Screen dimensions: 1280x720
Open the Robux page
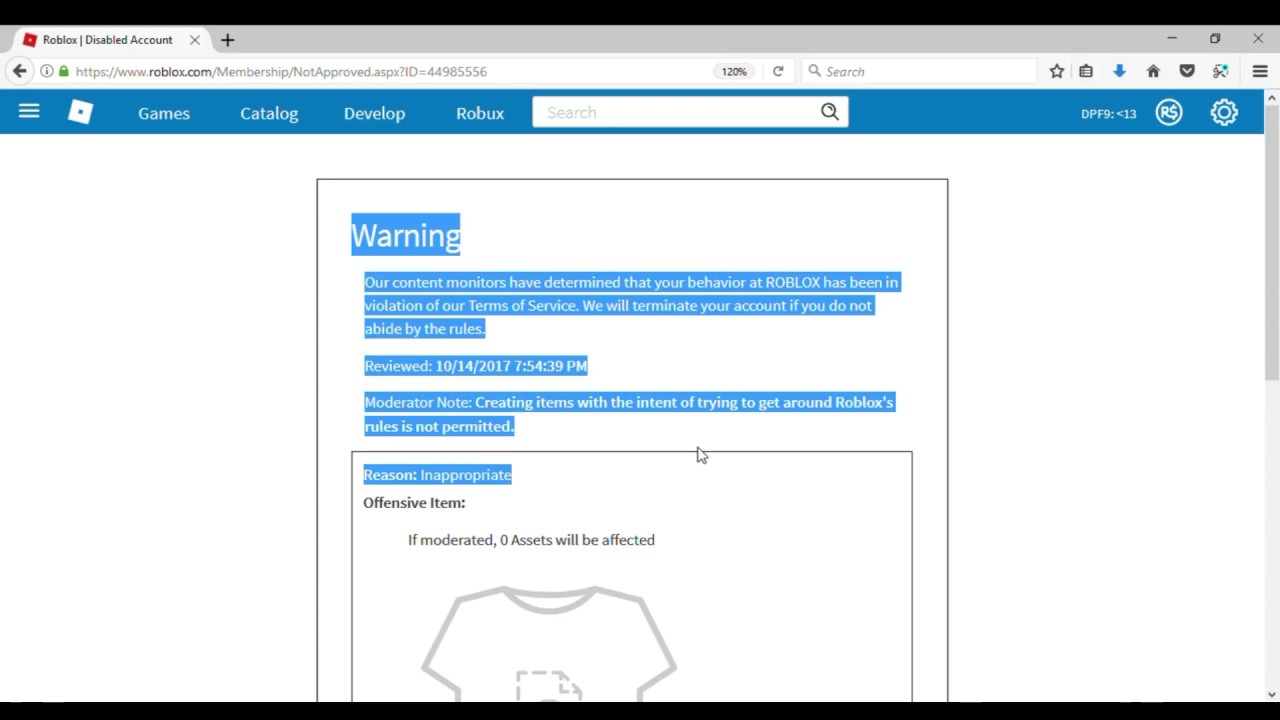coord(480,113)
